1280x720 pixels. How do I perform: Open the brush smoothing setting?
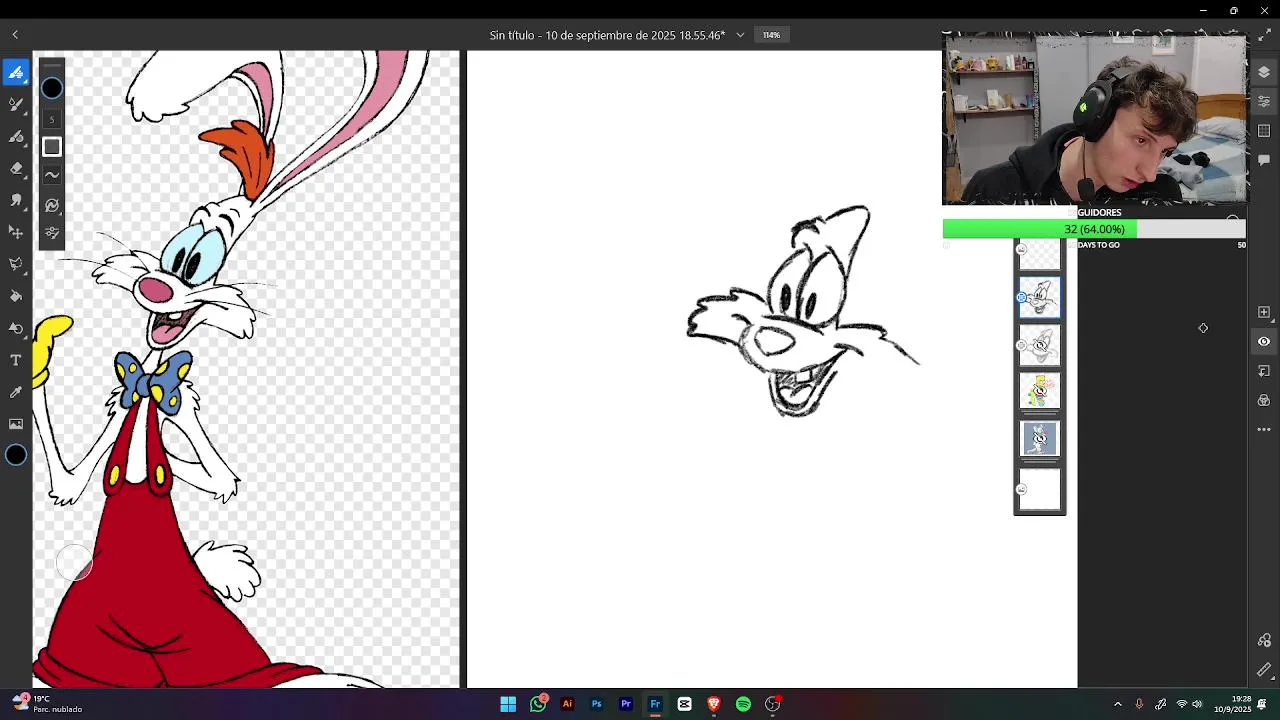pos(52,175)
